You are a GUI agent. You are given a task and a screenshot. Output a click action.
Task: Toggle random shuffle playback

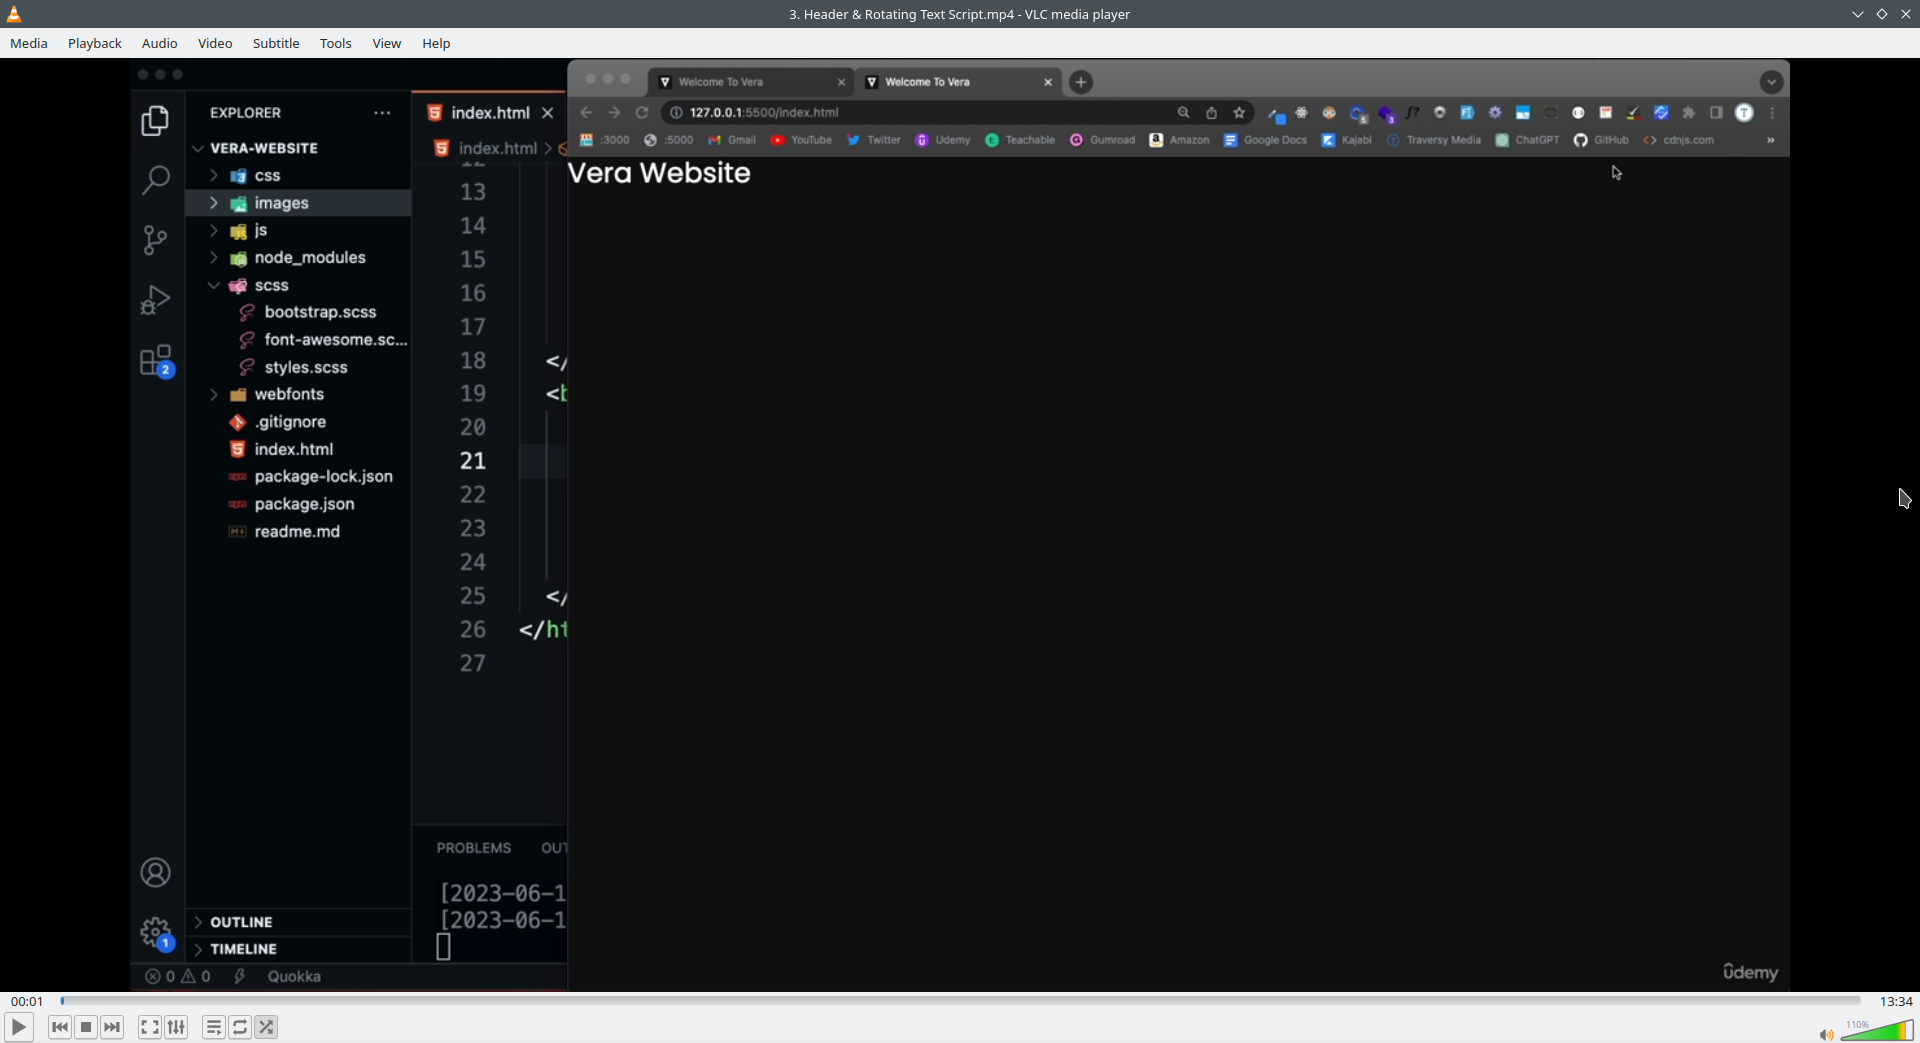[266, 1027]
